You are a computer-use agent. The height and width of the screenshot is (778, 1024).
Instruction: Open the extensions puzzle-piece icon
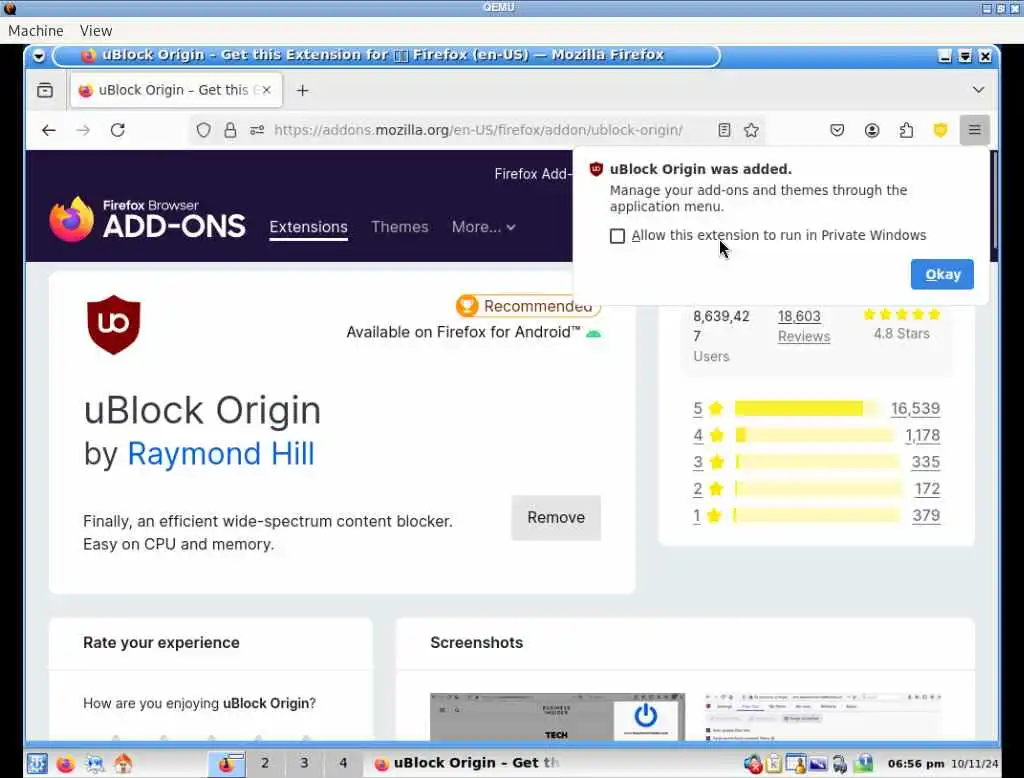coord(906,130)
